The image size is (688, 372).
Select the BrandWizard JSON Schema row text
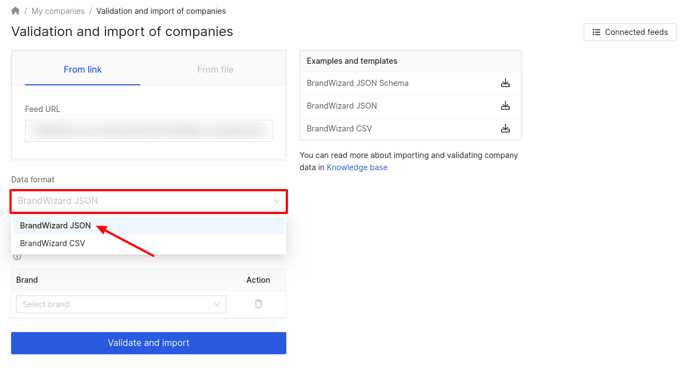tap(358, 83)
